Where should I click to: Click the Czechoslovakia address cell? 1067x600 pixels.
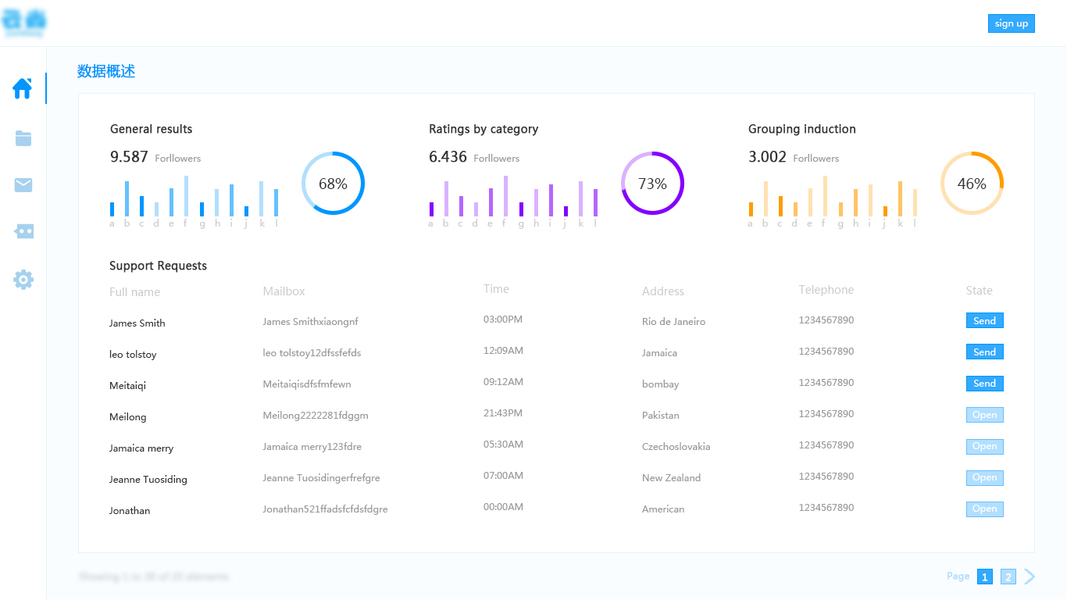(676, 447)
